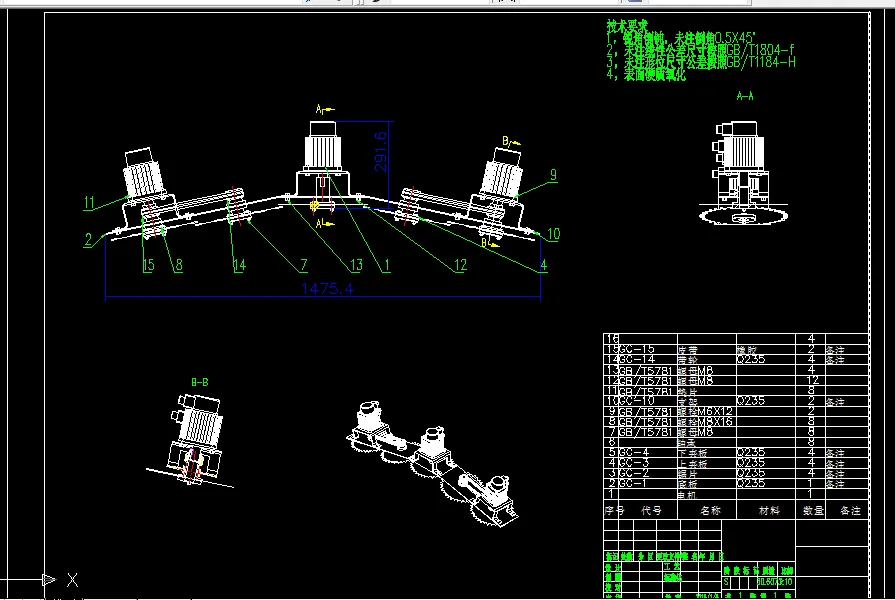This screenshot has width=895, height=600.
Task: Click yellow section marker A above center motor
Action: [x=325, y=109]
